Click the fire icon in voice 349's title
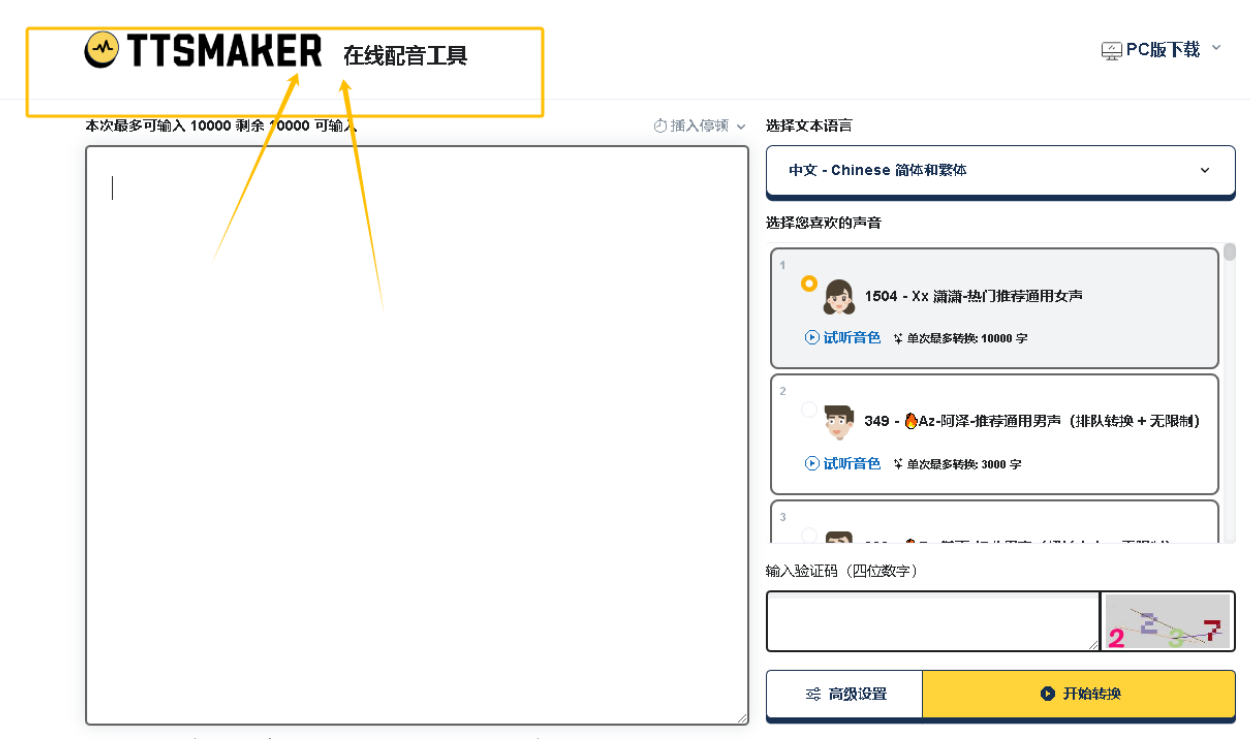Image resolution: width=1250 pixels, height=756 pixels. click(910, 421)
